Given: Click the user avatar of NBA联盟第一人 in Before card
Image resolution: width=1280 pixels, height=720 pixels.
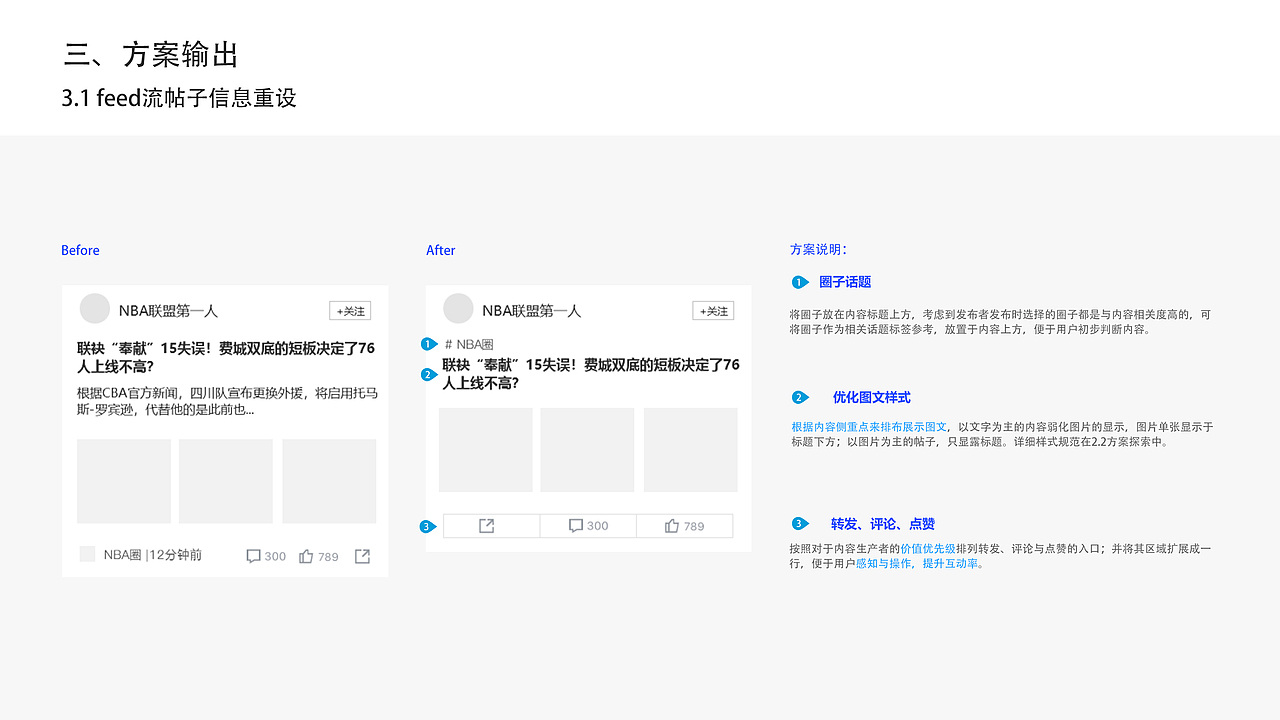Looking at the screenshot, I should click(x=94, y=308).
